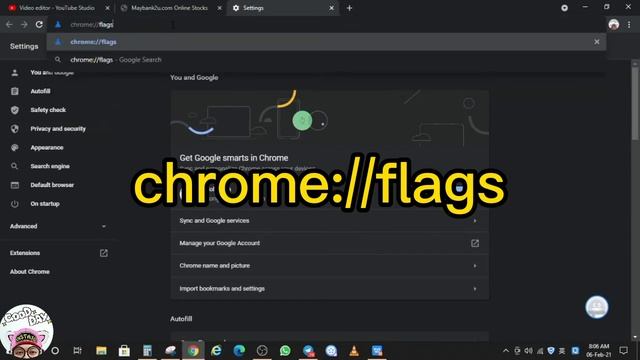Go back using the browser back arrow
The height and width of the screenshot is (360, 640).
click(9, 24)
